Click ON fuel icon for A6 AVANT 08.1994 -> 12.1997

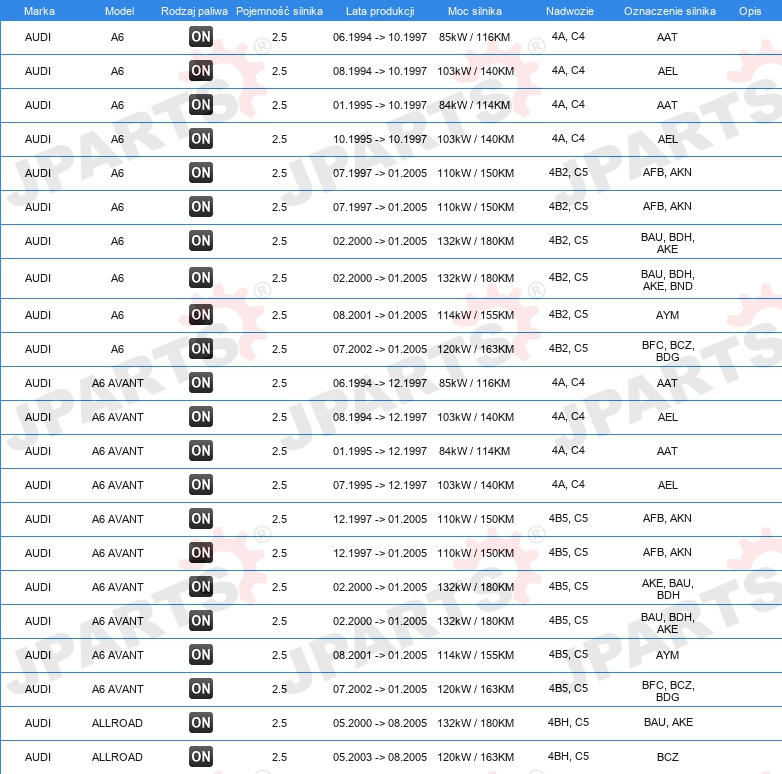point(201,416)
